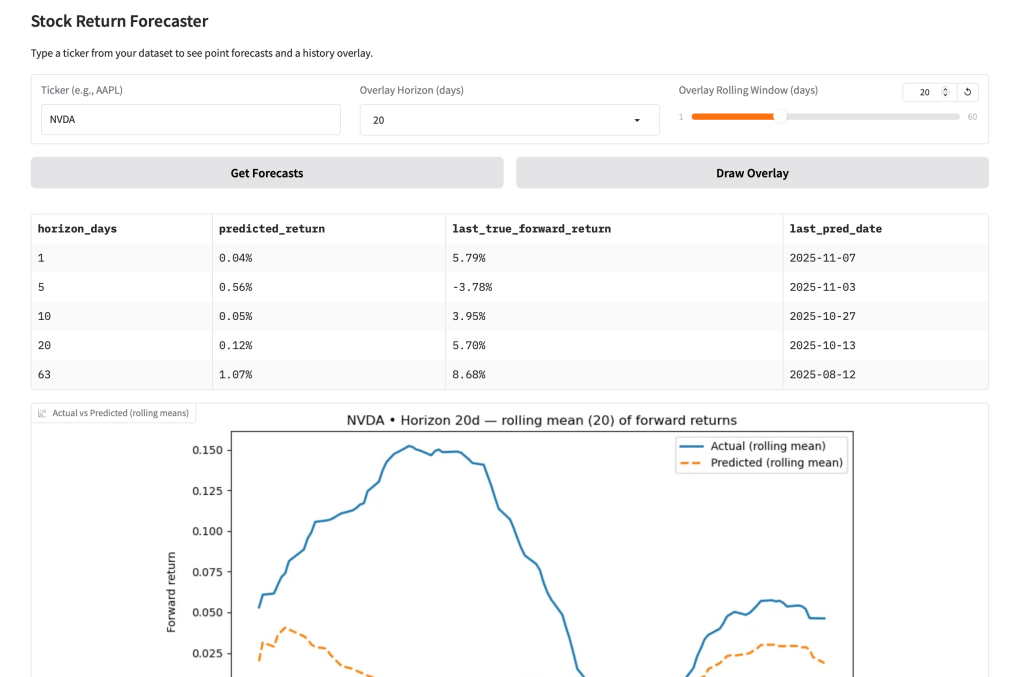Click the -3.78% forward return cell
Screen dimensions: 1023x677
472,287
